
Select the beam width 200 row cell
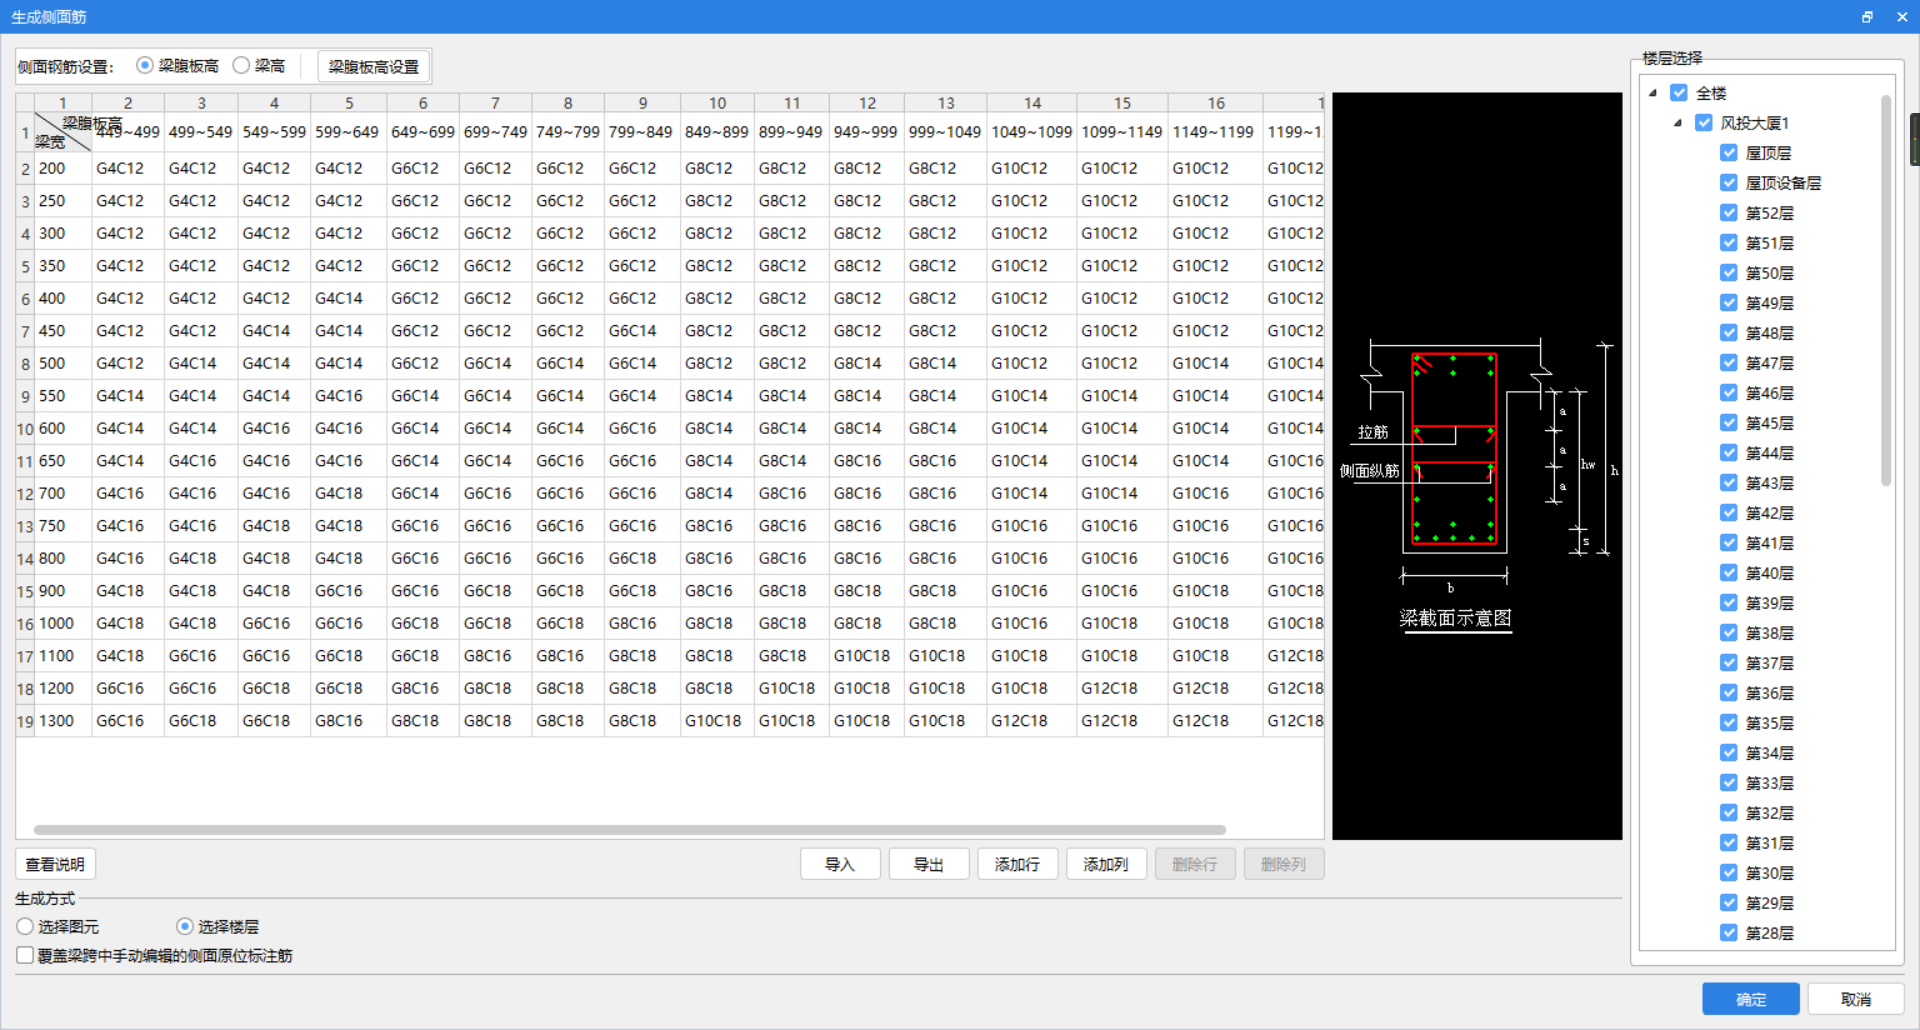point(63,169)
